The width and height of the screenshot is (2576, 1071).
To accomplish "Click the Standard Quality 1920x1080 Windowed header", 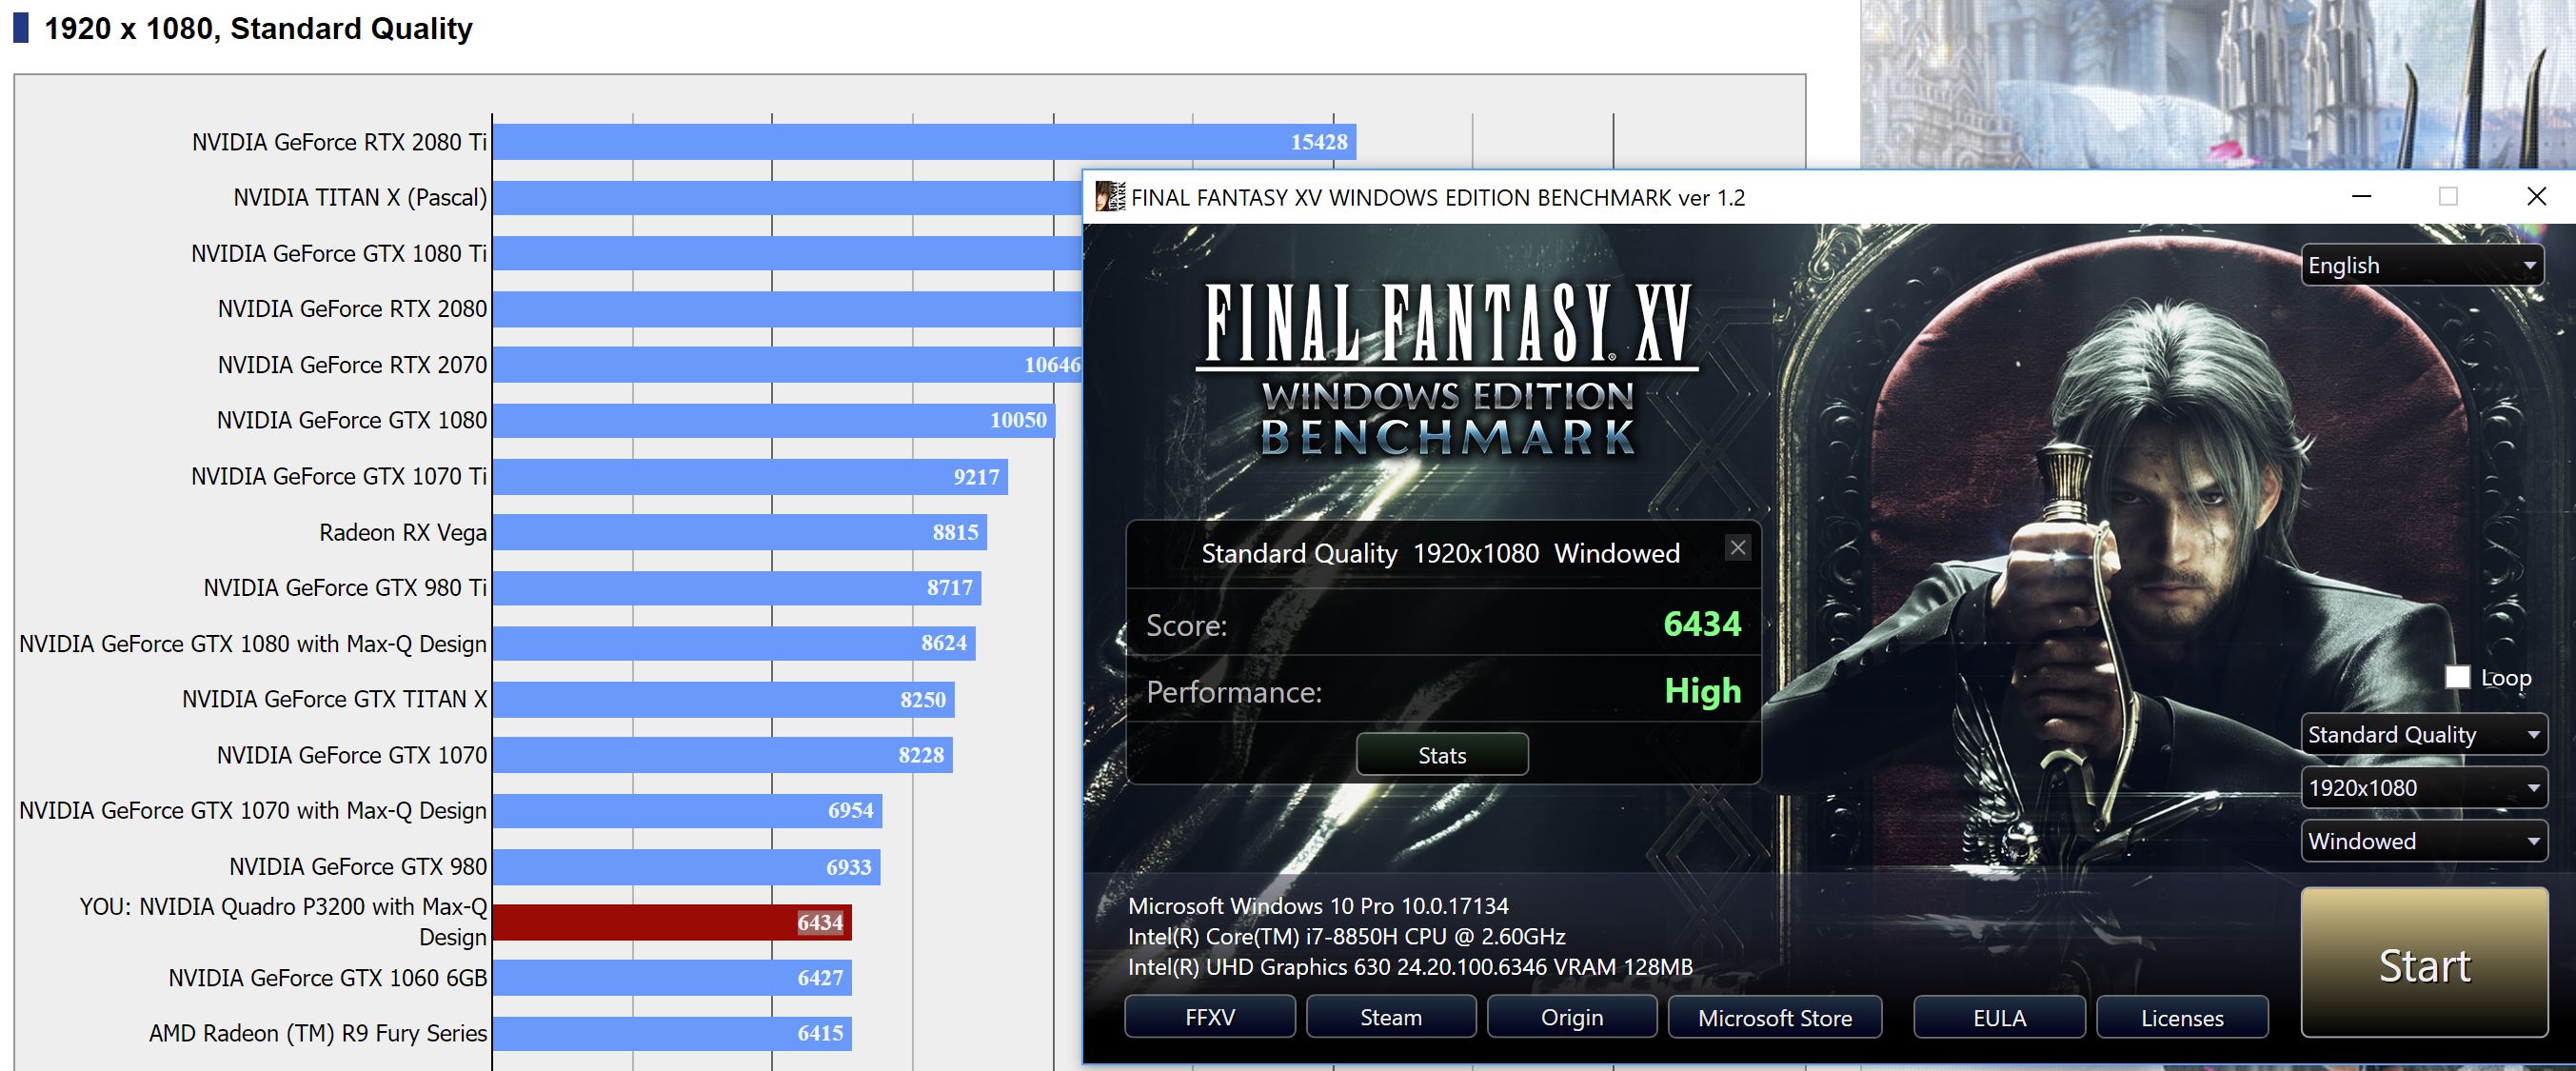I will pos(1440,553).
